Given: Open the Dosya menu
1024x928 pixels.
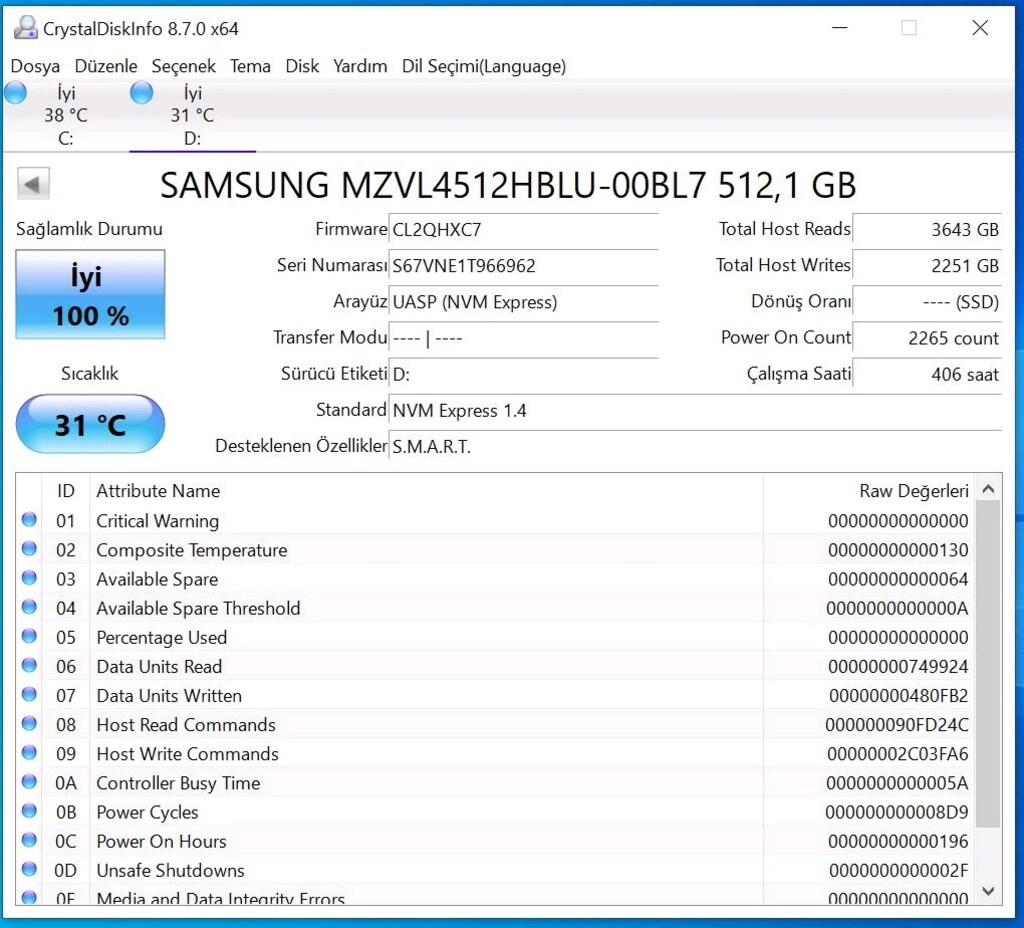Looking at the screenshot, I should coord(35,67).
